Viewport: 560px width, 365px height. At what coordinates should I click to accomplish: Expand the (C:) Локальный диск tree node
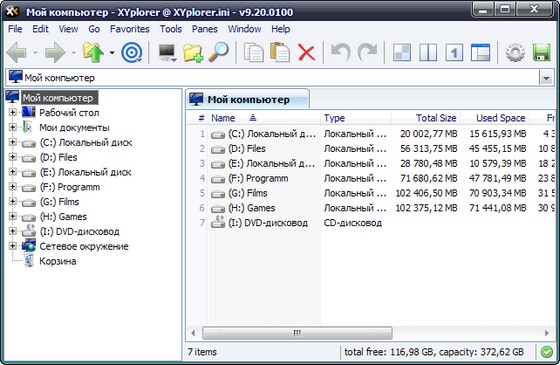click(12, 142)
